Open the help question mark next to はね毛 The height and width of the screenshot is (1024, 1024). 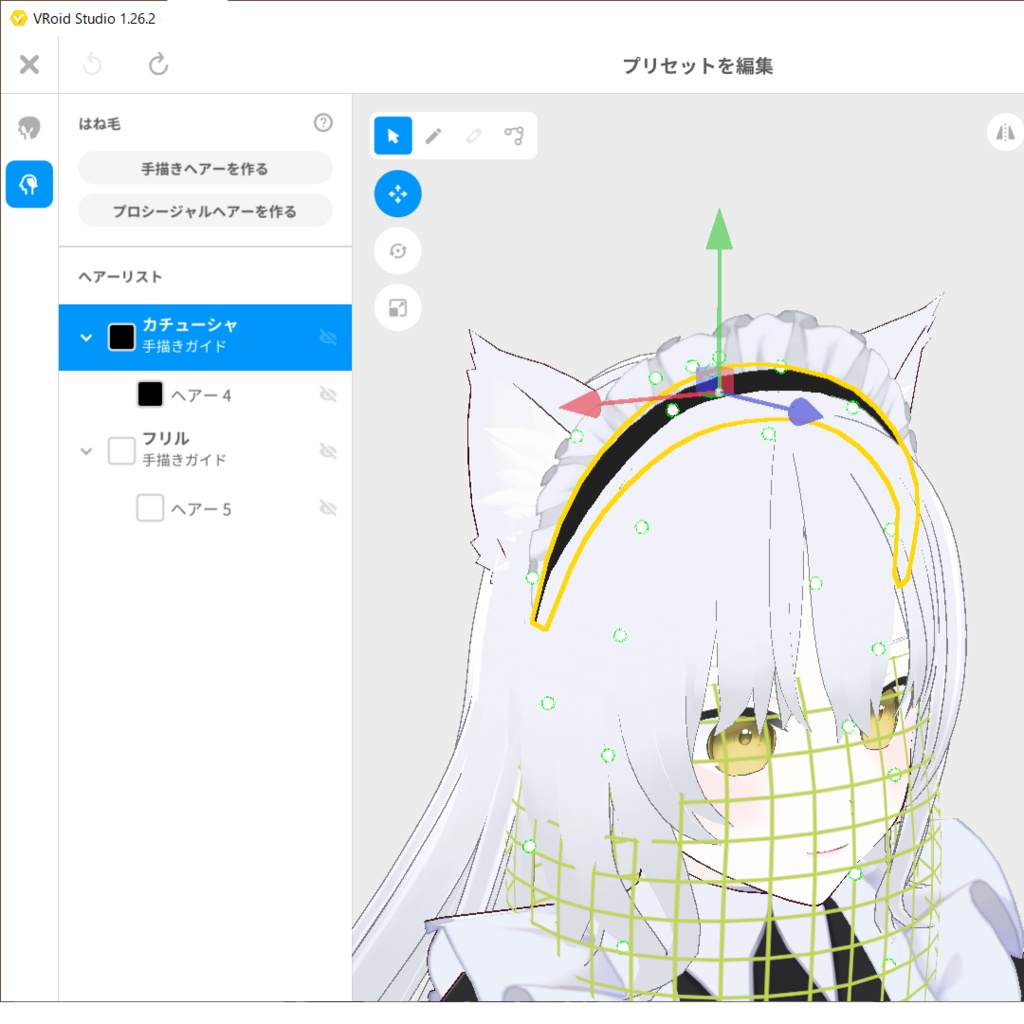[x=322, y=122]
